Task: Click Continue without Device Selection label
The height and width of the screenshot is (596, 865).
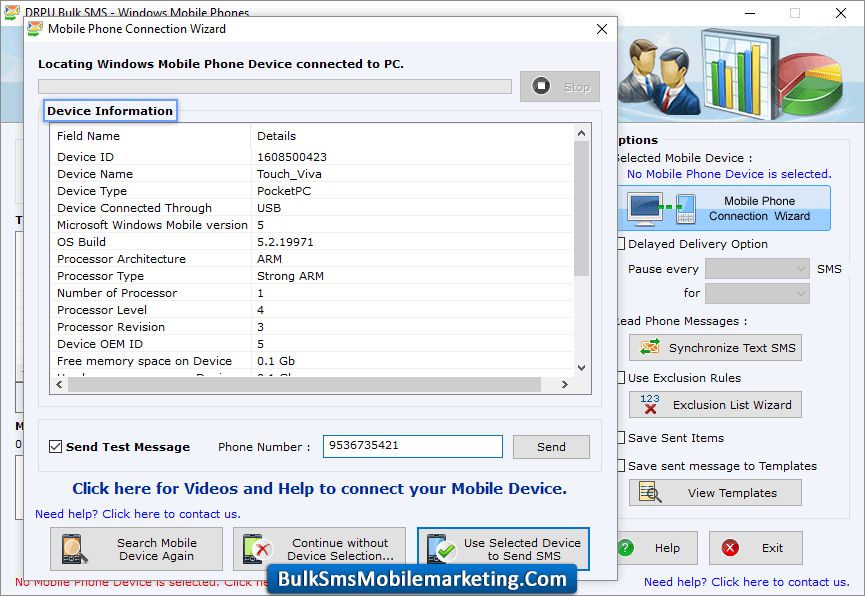Action: tap(340, 550)
